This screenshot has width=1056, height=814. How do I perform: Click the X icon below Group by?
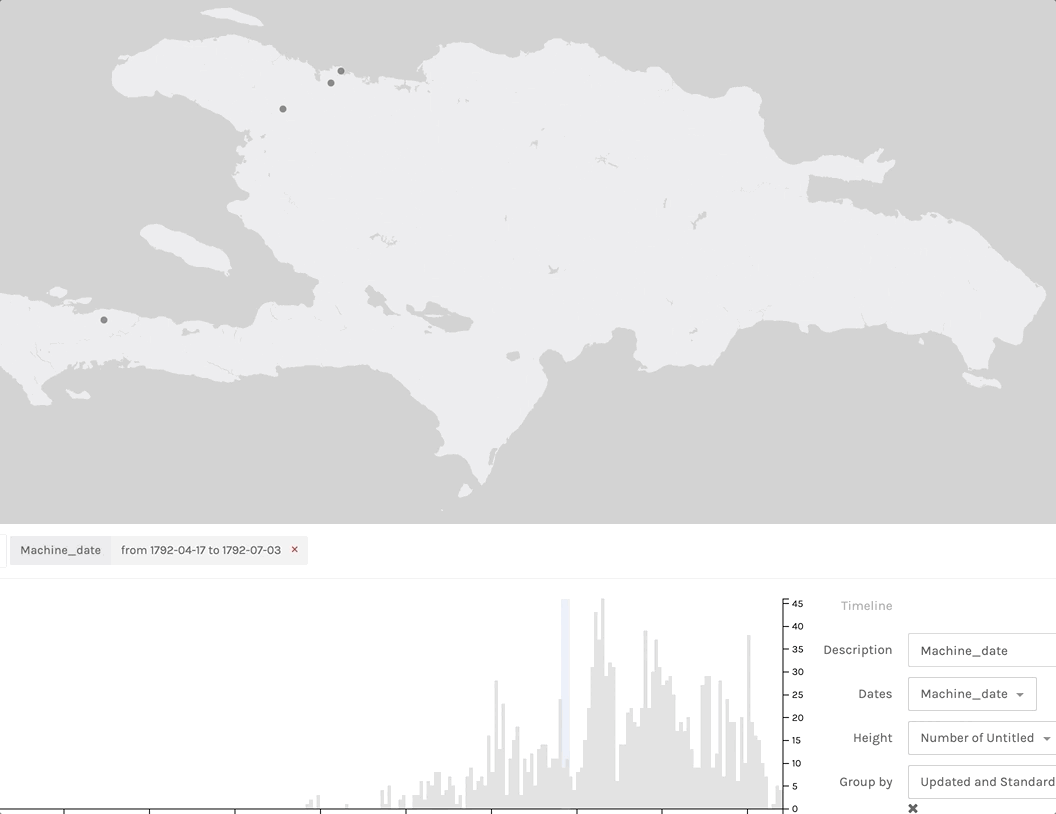(x=913, y=808)
